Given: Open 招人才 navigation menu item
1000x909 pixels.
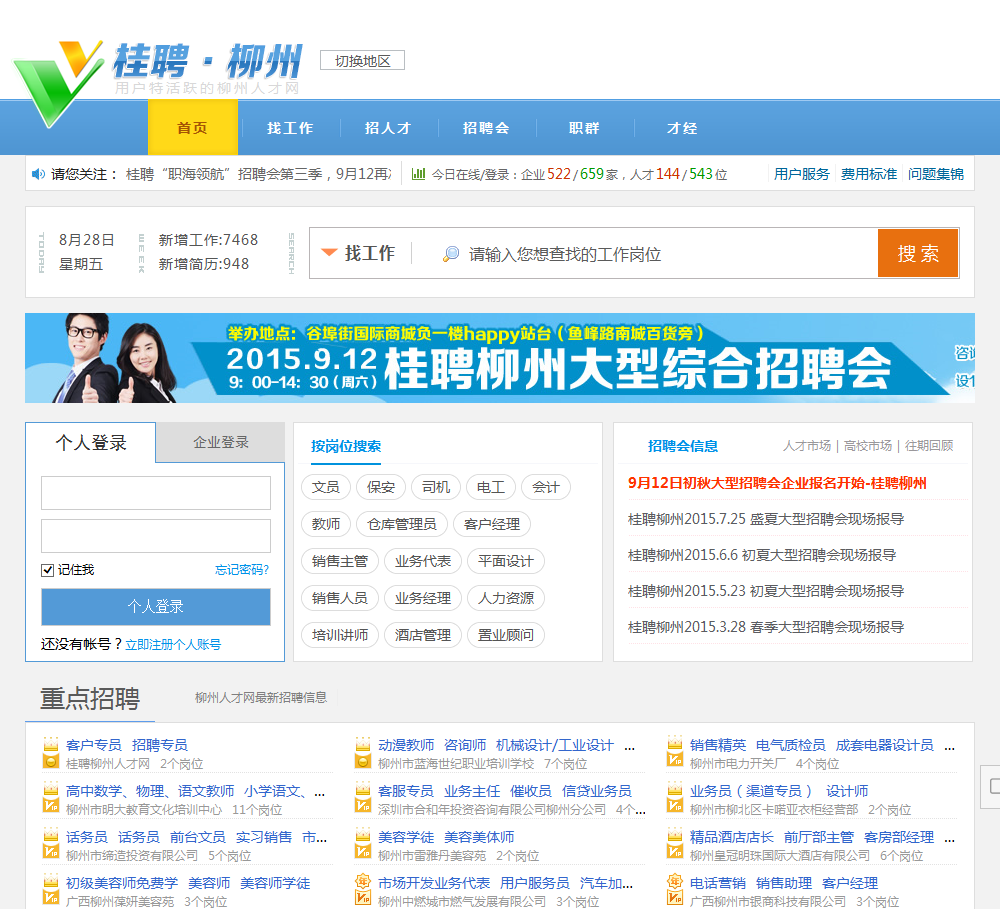Looking at the screenshot, I should click(x=388, y=128).
